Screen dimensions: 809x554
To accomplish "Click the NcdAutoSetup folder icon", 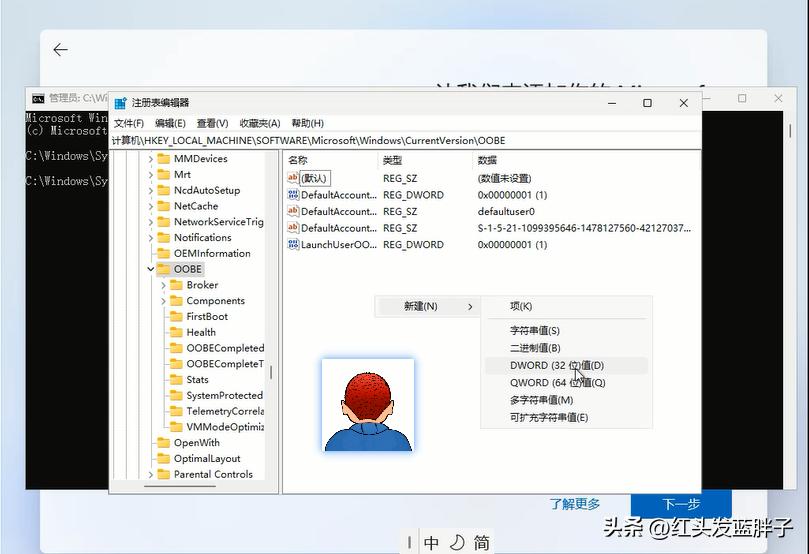I will coord(164,190).
